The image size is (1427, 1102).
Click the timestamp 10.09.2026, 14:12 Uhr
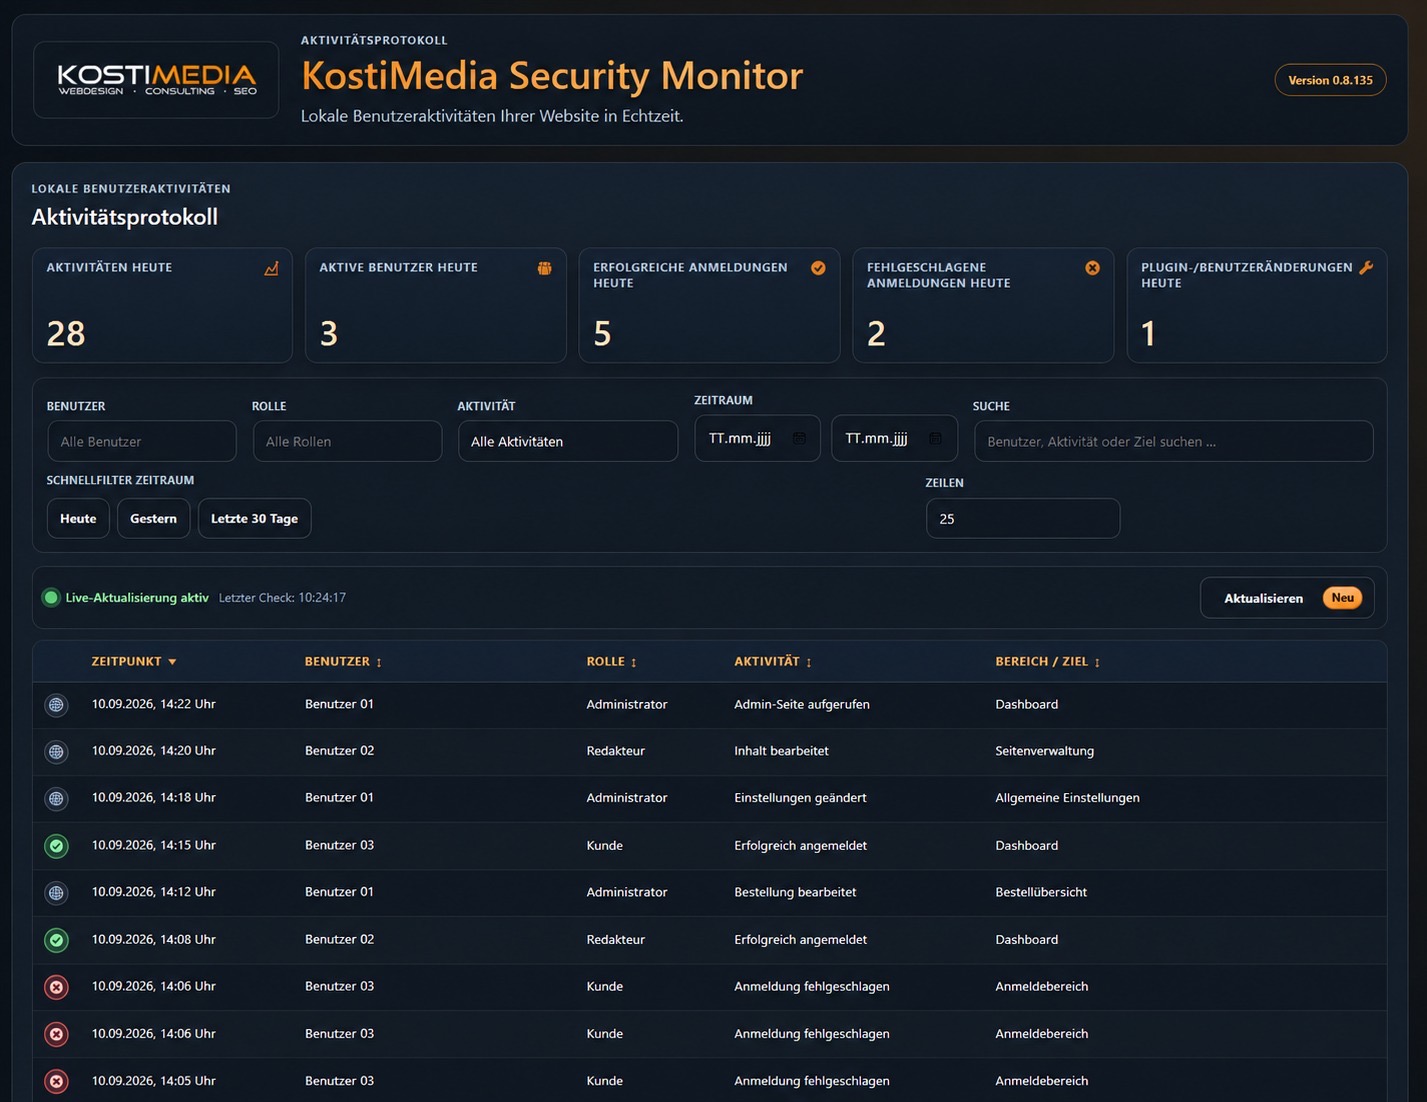pyautogui.click(x=154, y=892)
